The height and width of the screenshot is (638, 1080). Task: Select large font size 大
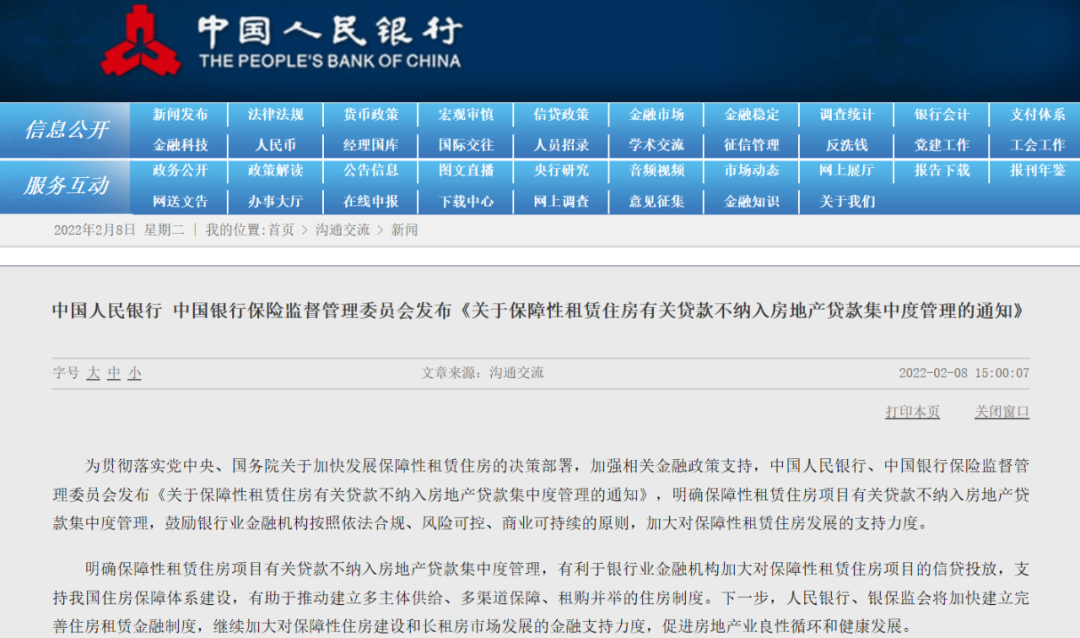[93, 371]
